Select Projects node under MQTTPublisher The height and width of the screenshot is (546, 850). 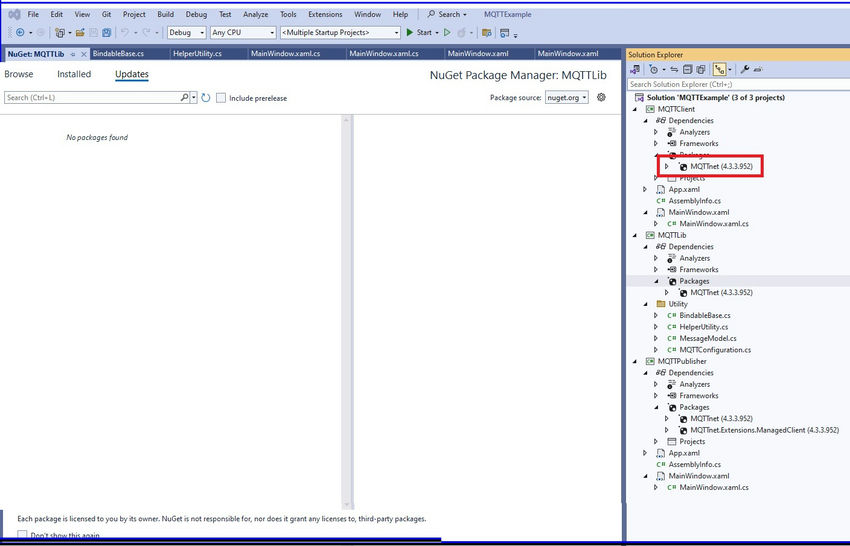point(692,442)
